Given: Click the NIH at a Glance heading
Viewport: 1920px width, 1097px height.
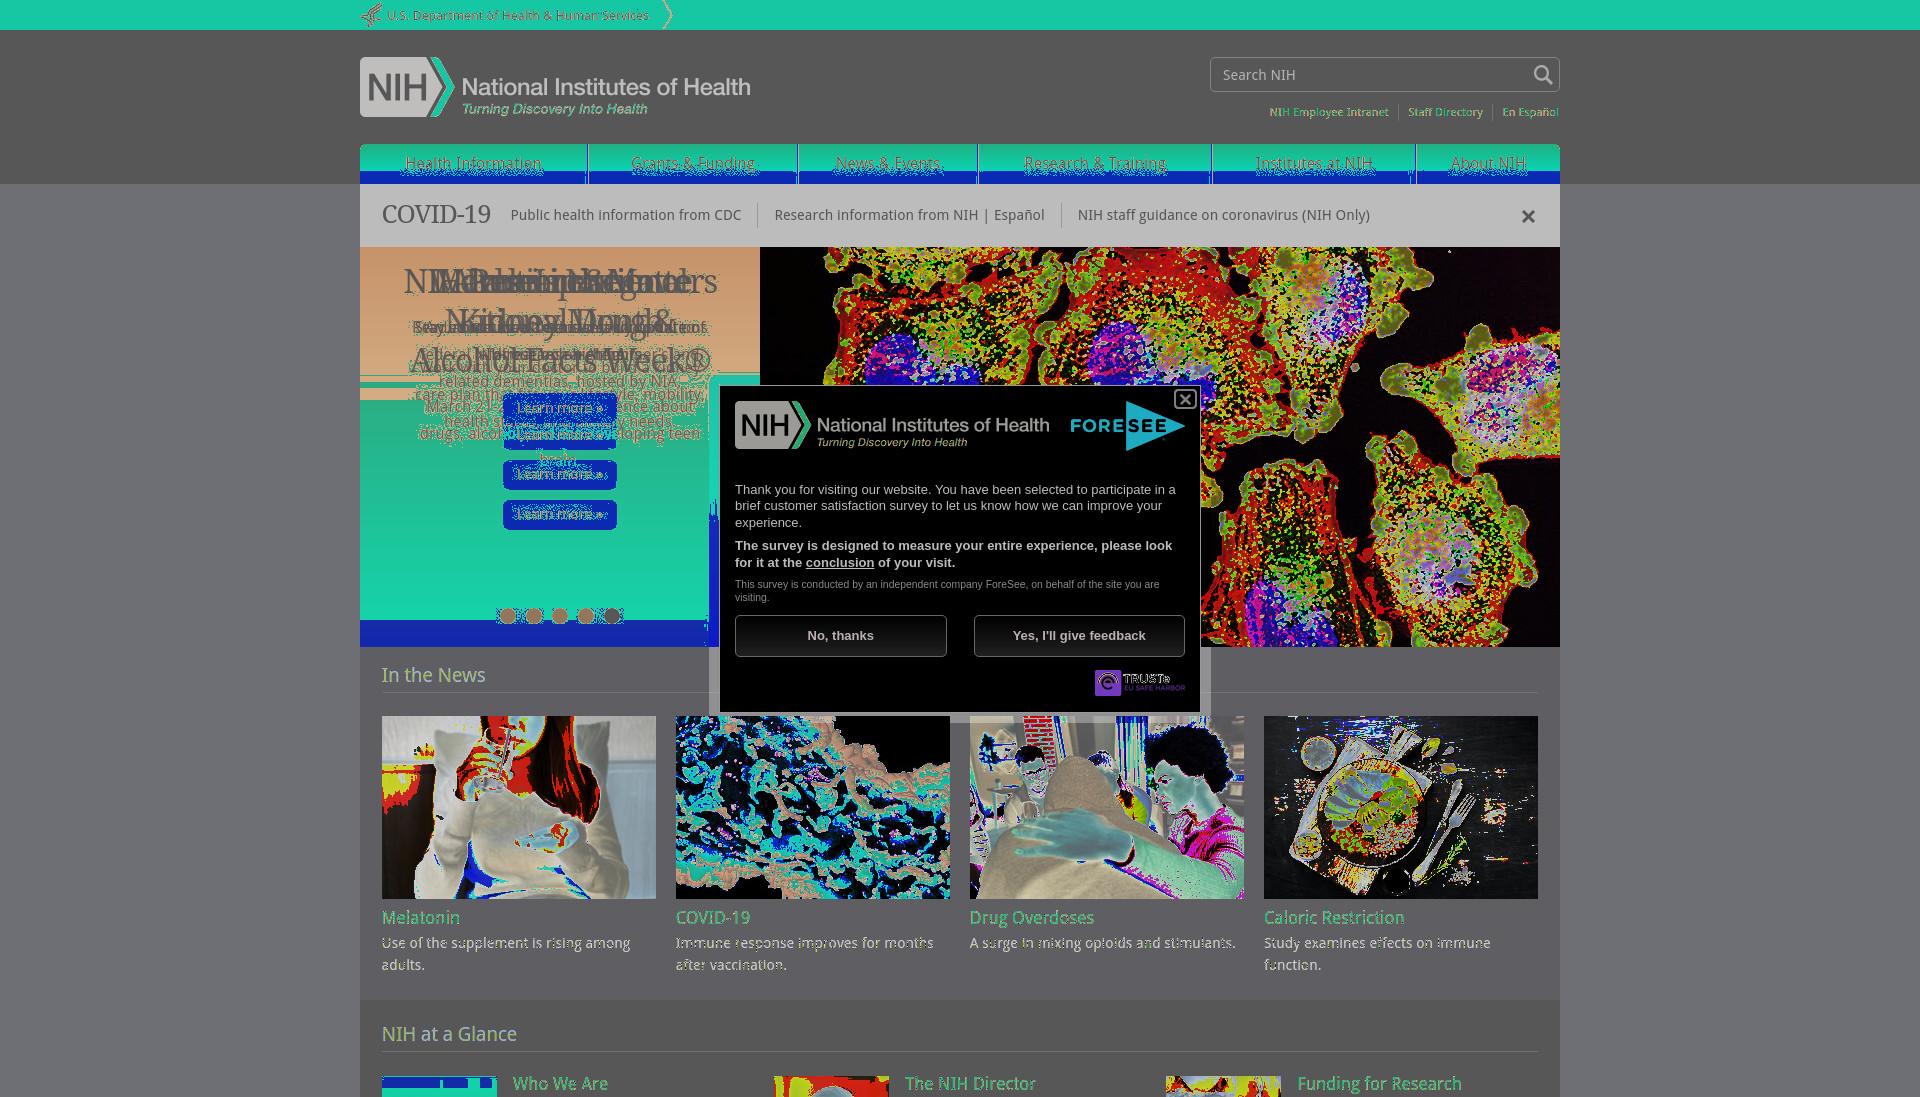Looking at the screenshot, I should coord(449,1035).
